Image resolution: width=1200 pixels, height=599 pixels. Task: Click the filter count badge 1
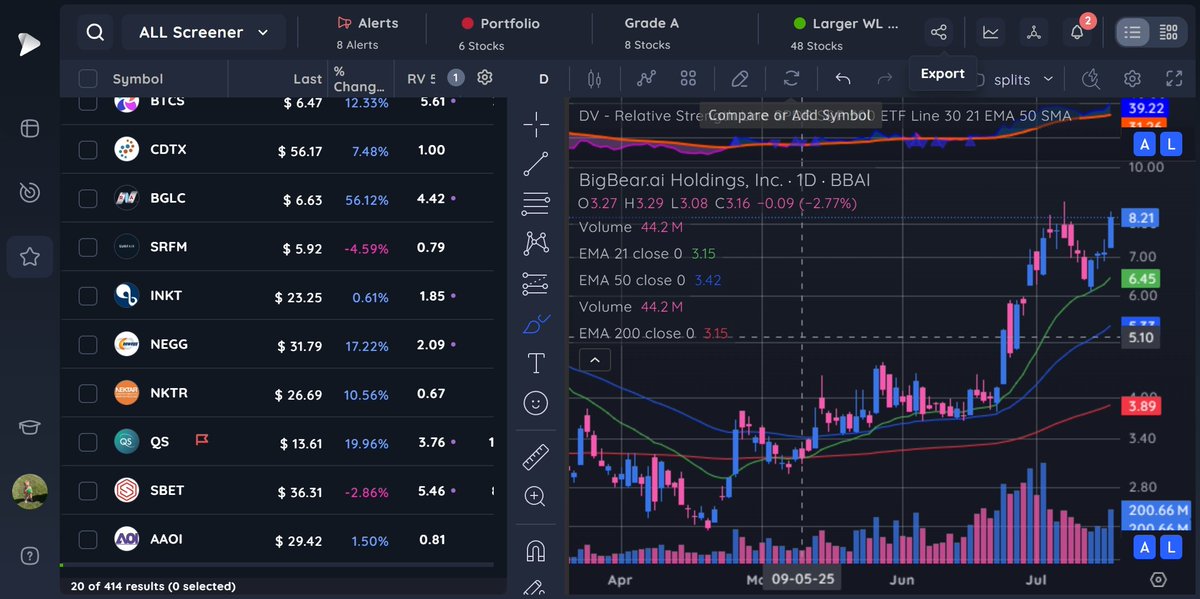(455, 78)
